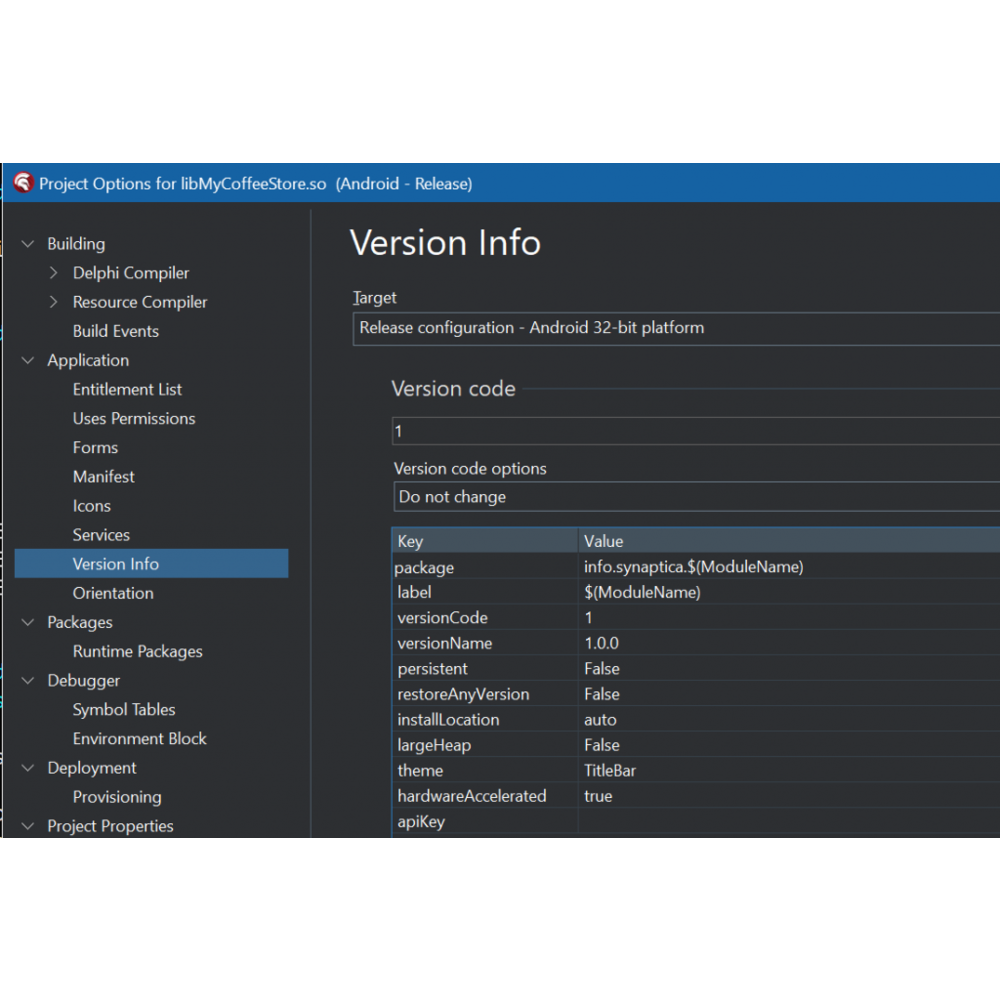The image size is (1000, 1000).
Task: Expand the Resource Compiler node
Action: [x=54, y=302]
